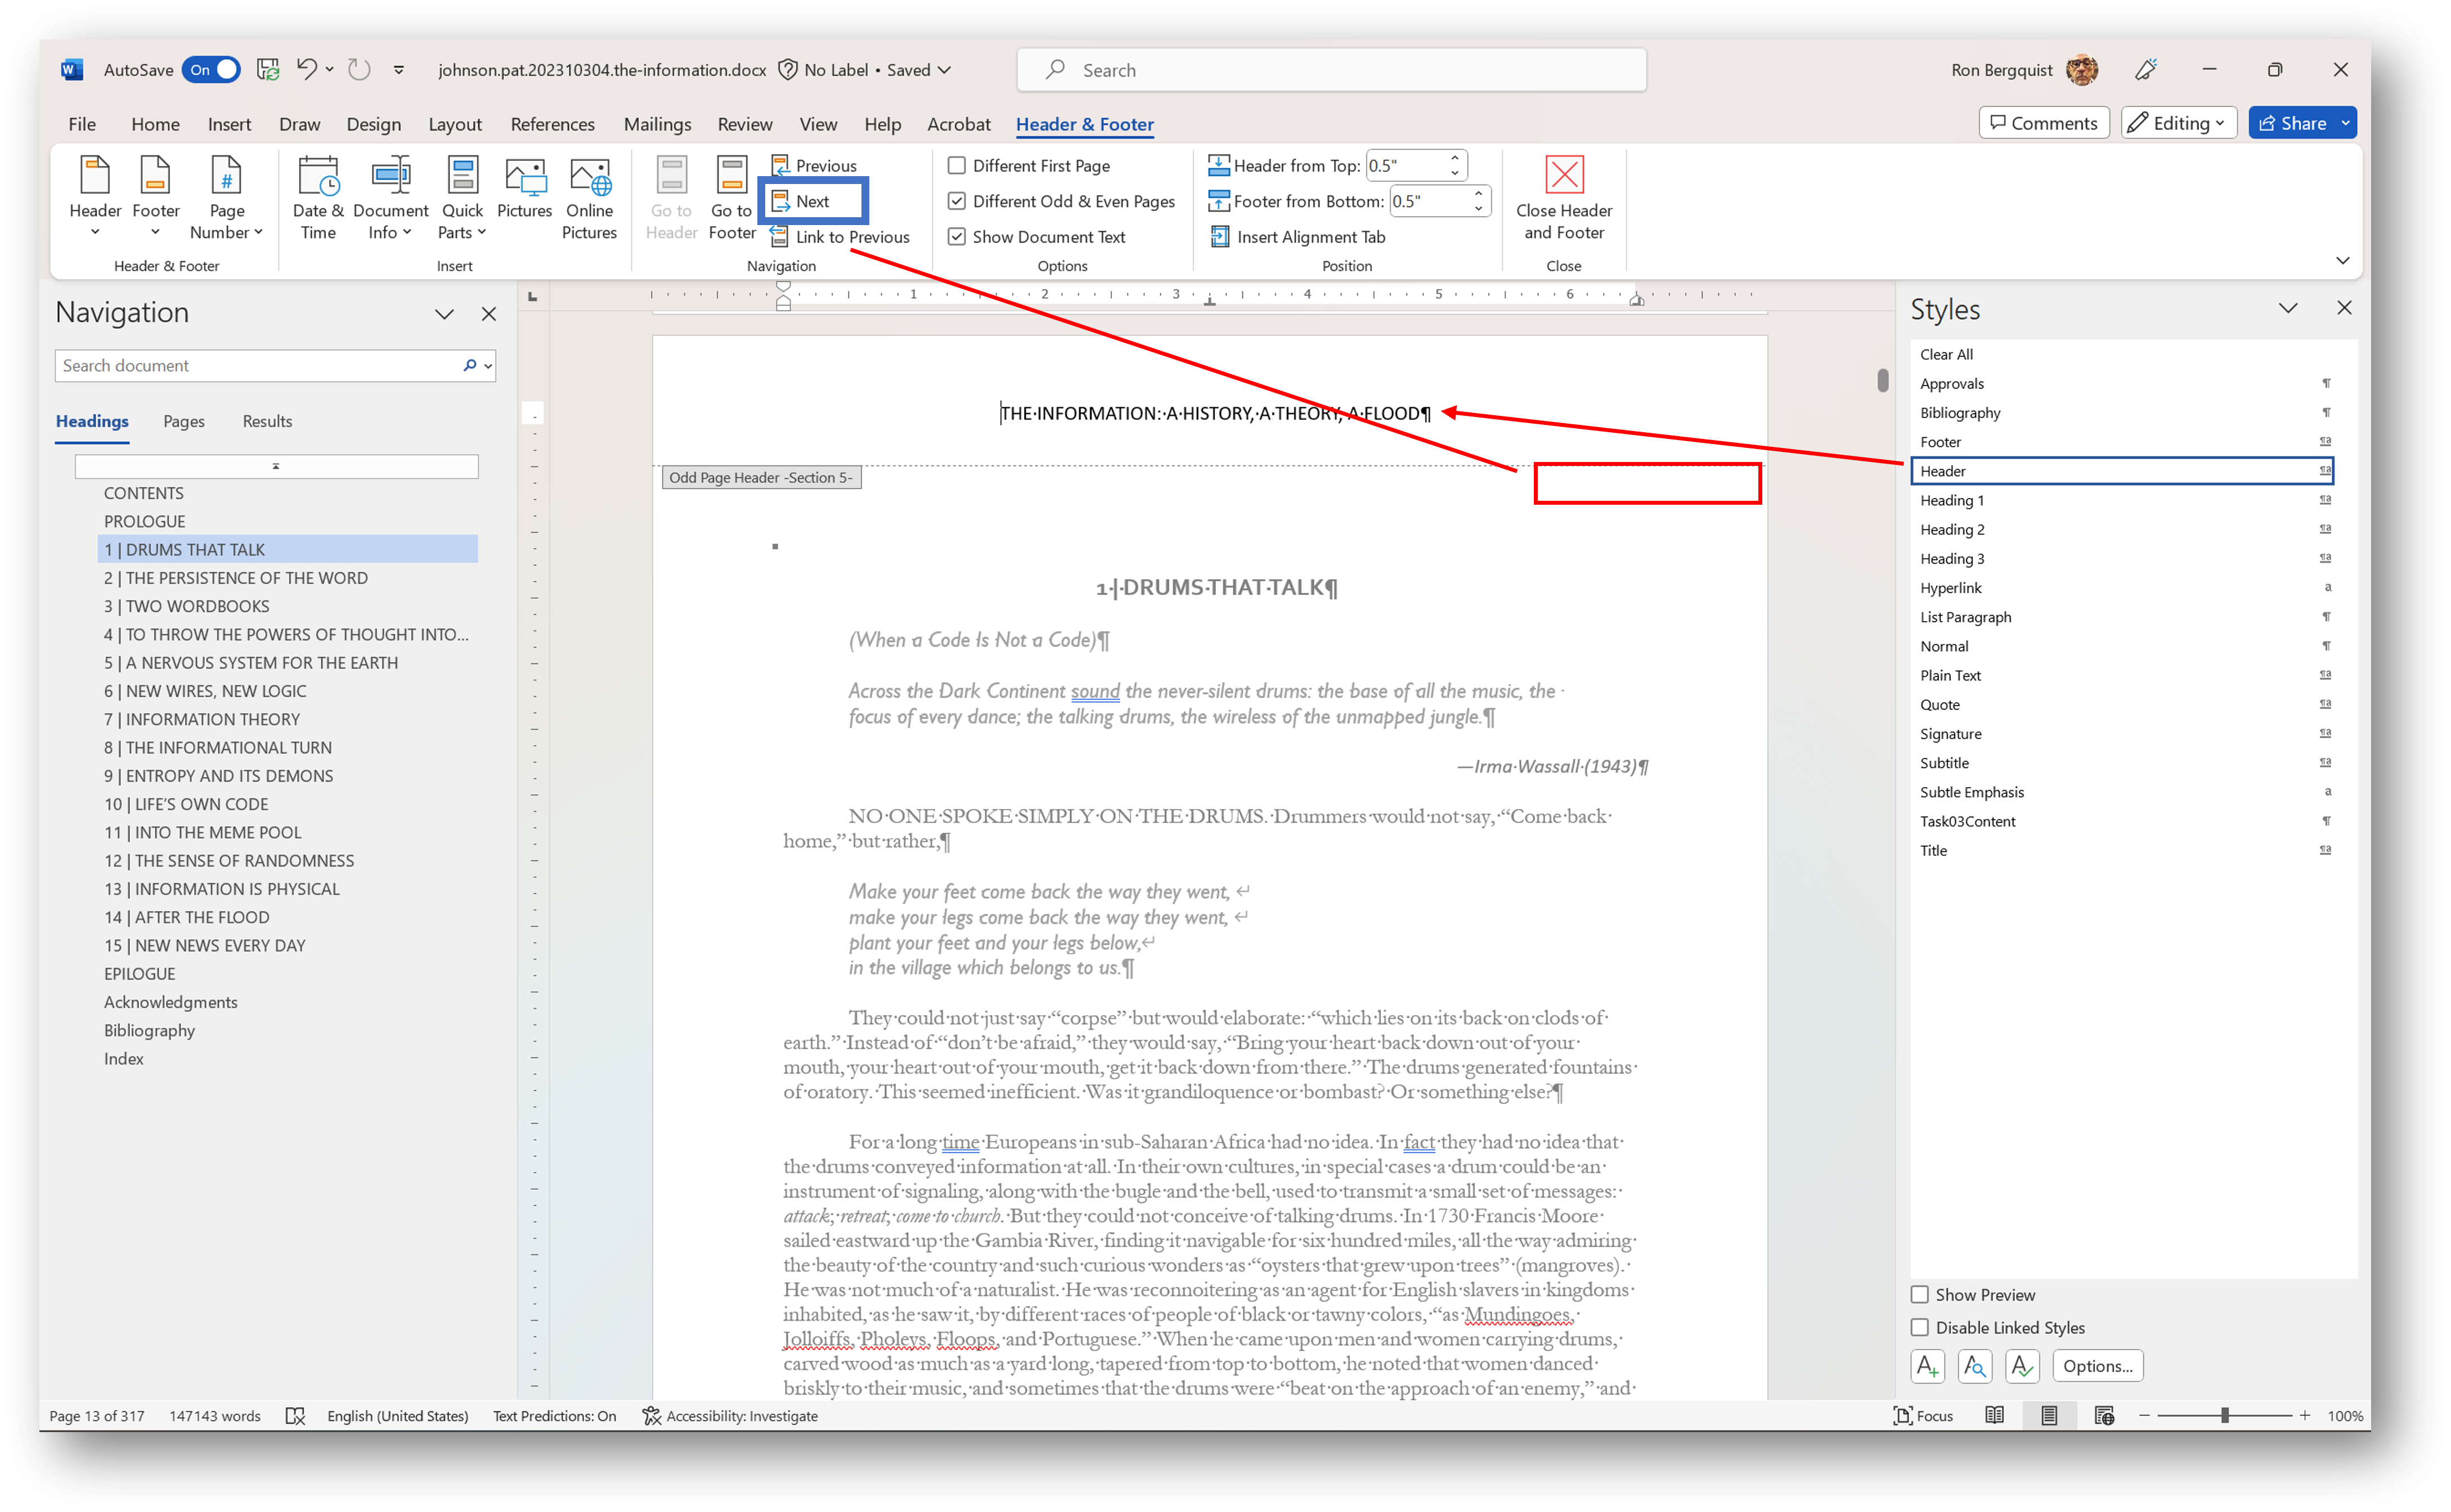Open Style Inspector at Styles pane bottom

click(1974, 1366)
